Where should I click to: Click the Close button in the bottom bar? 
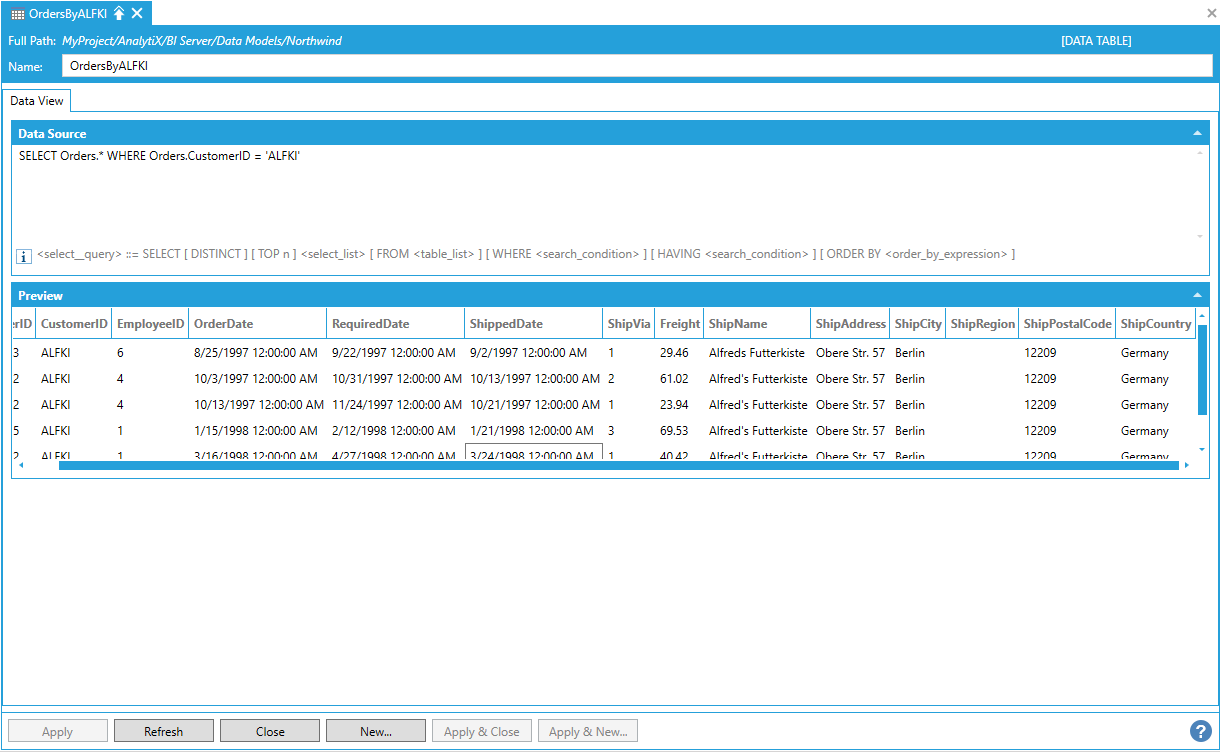pos(270,731)
